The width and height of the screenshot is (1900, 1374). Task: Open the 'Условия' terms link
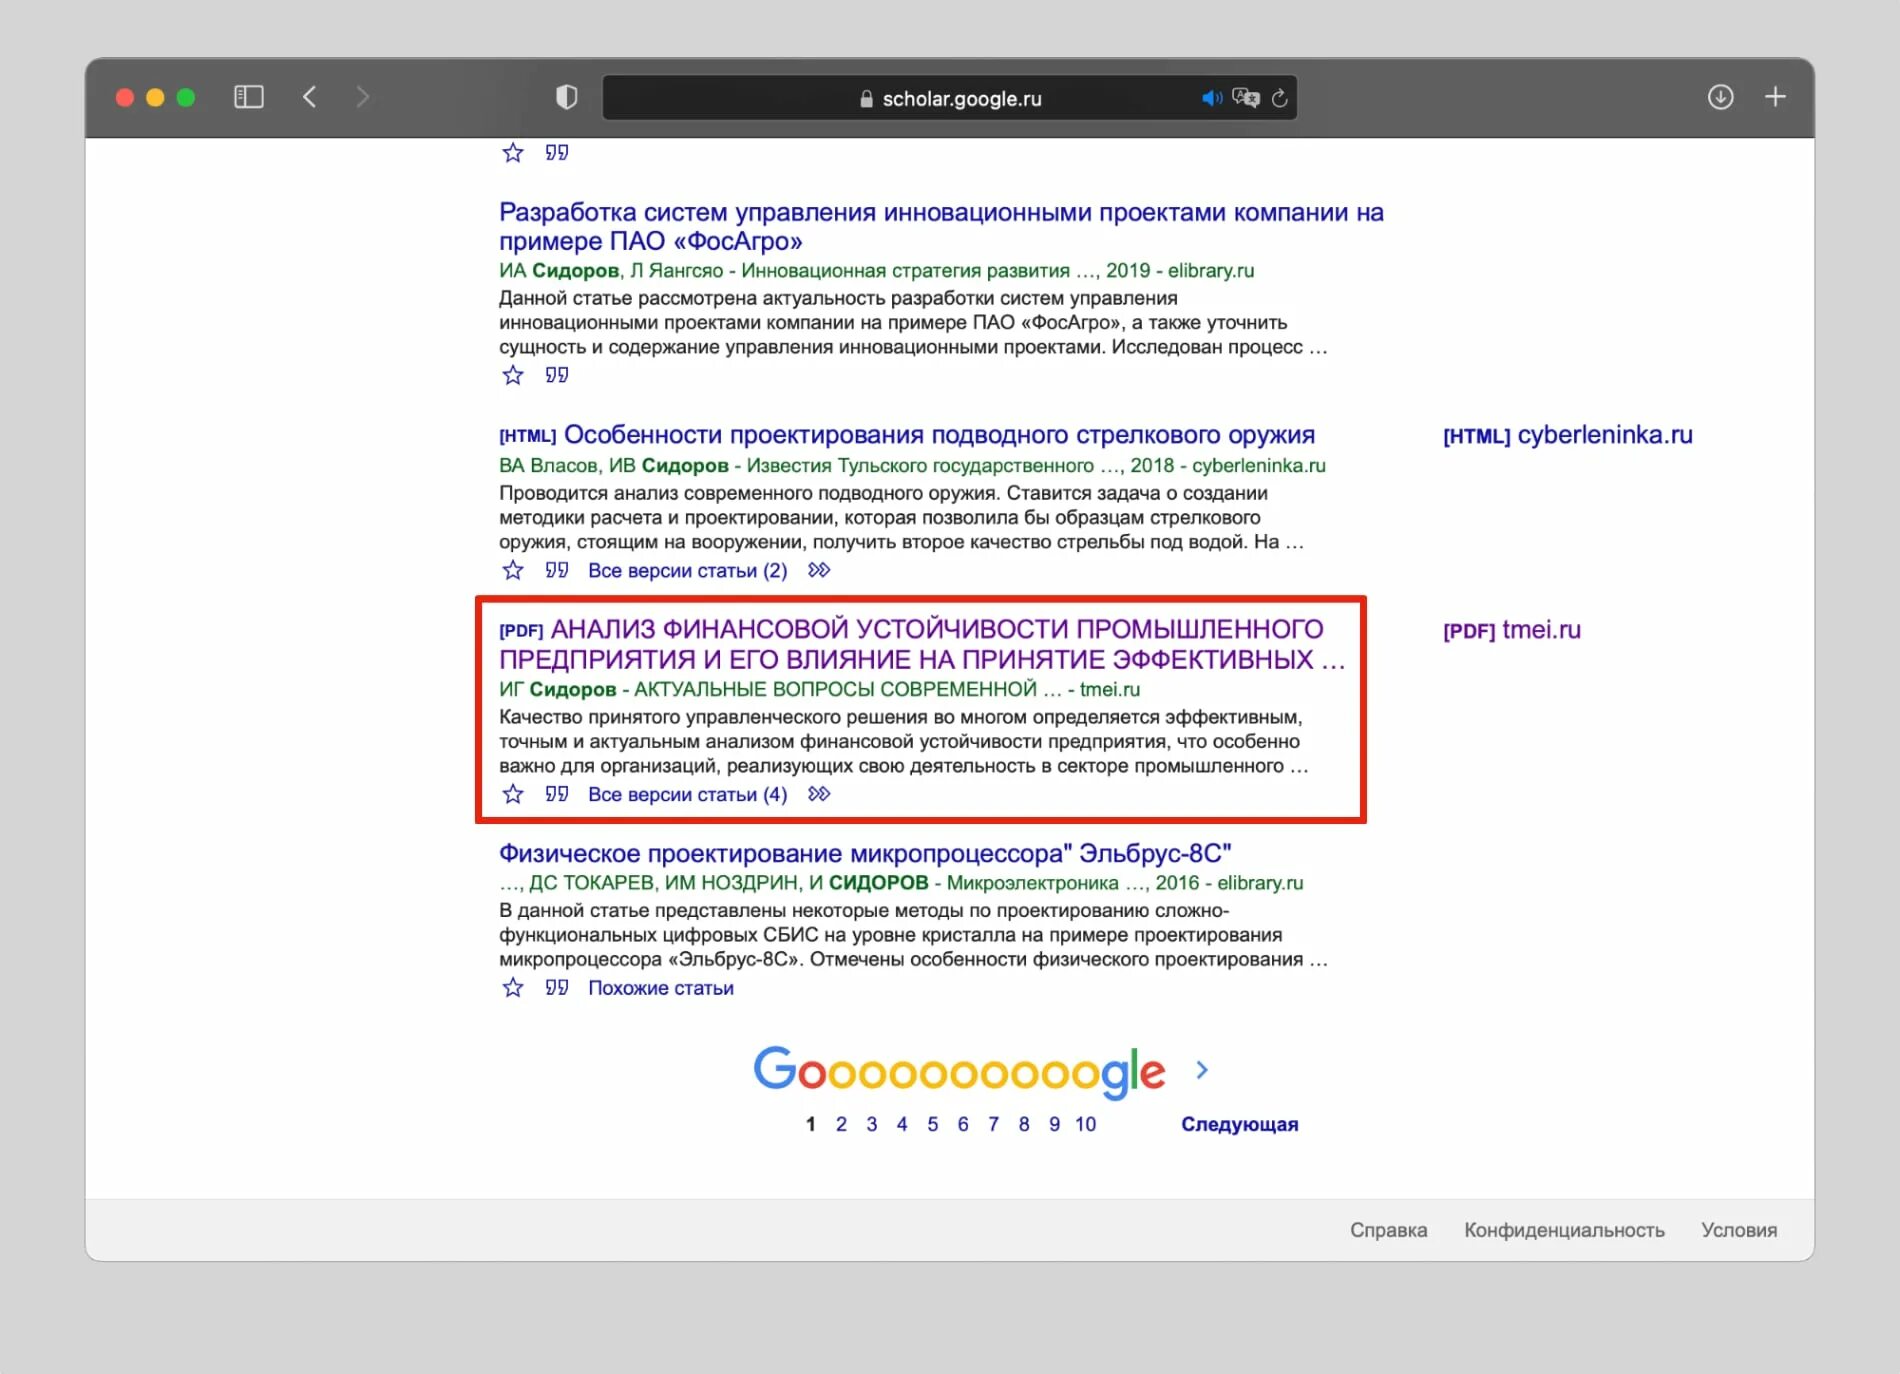pos(1739,1230)
